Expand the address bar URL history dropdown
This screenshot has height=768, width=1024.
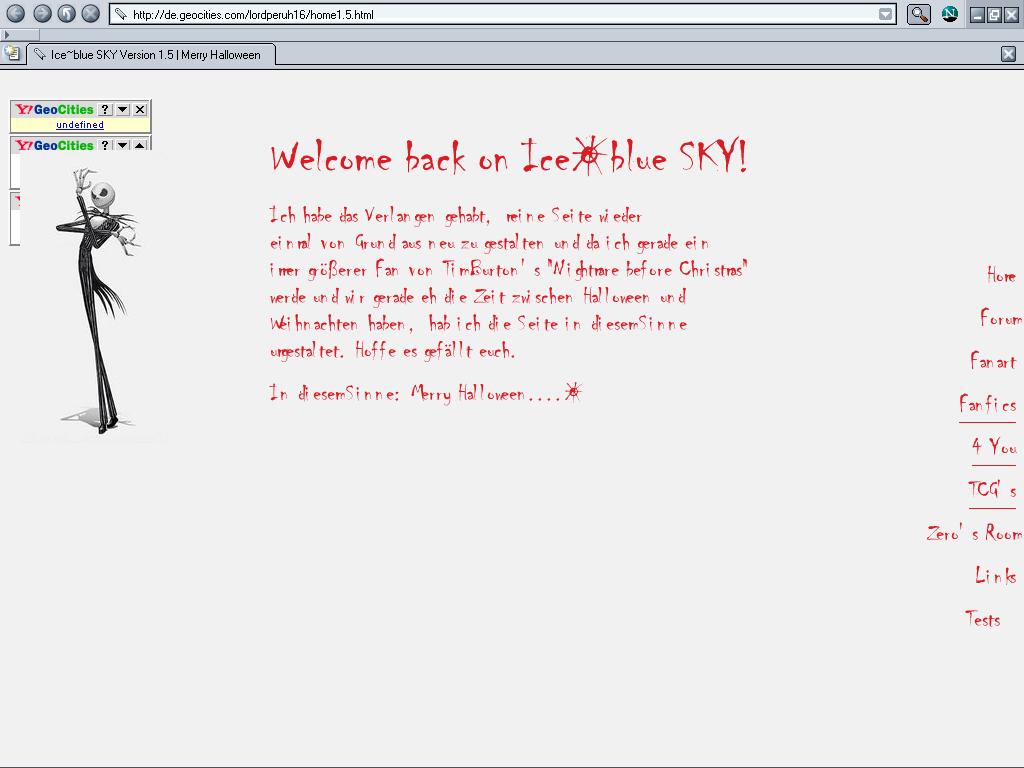(x=886, y=14)
